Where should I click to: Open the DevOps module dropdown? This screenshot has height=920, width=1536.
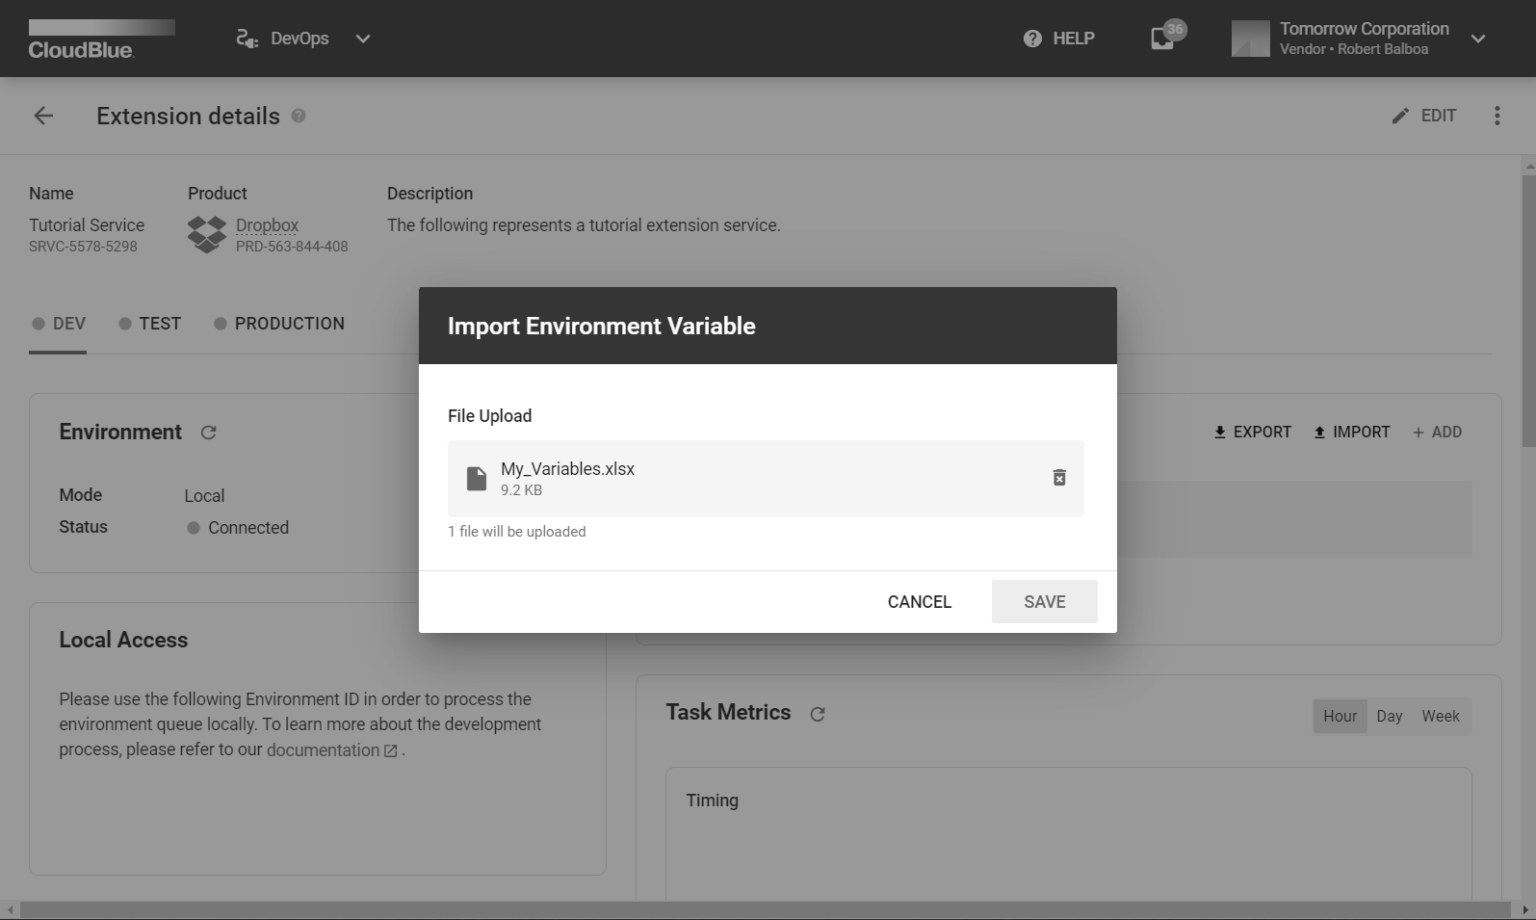point(303,38)
